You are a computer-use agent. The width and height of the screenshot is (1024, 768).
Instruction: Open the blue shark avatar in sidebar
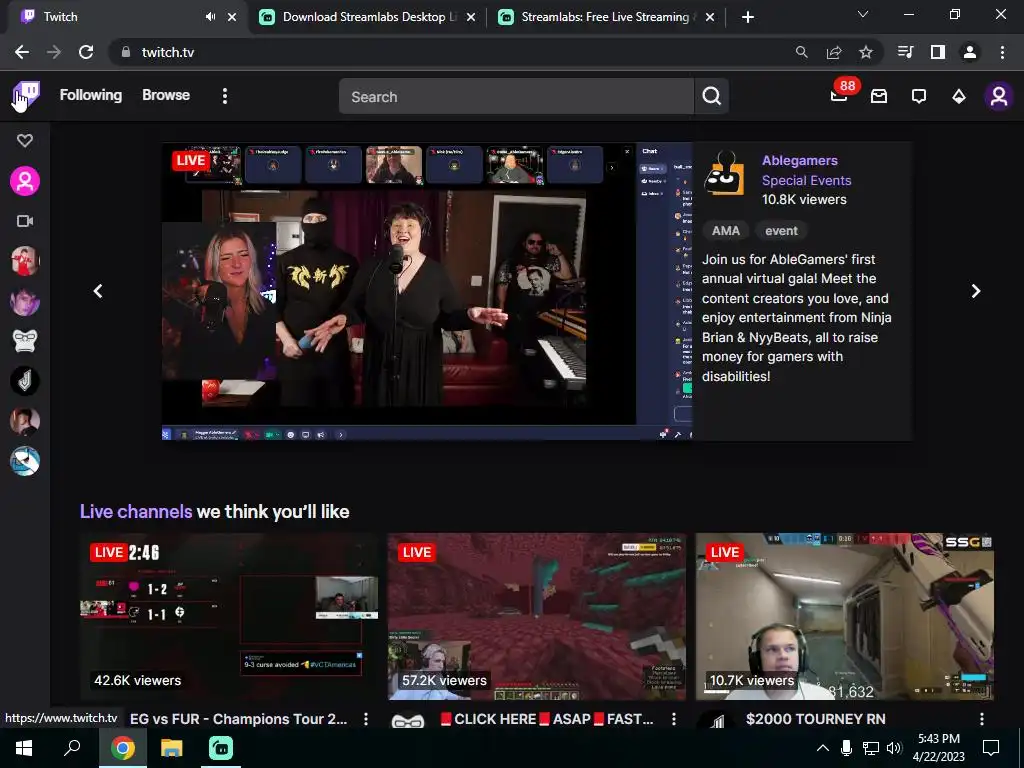click(x=25, y=461)
